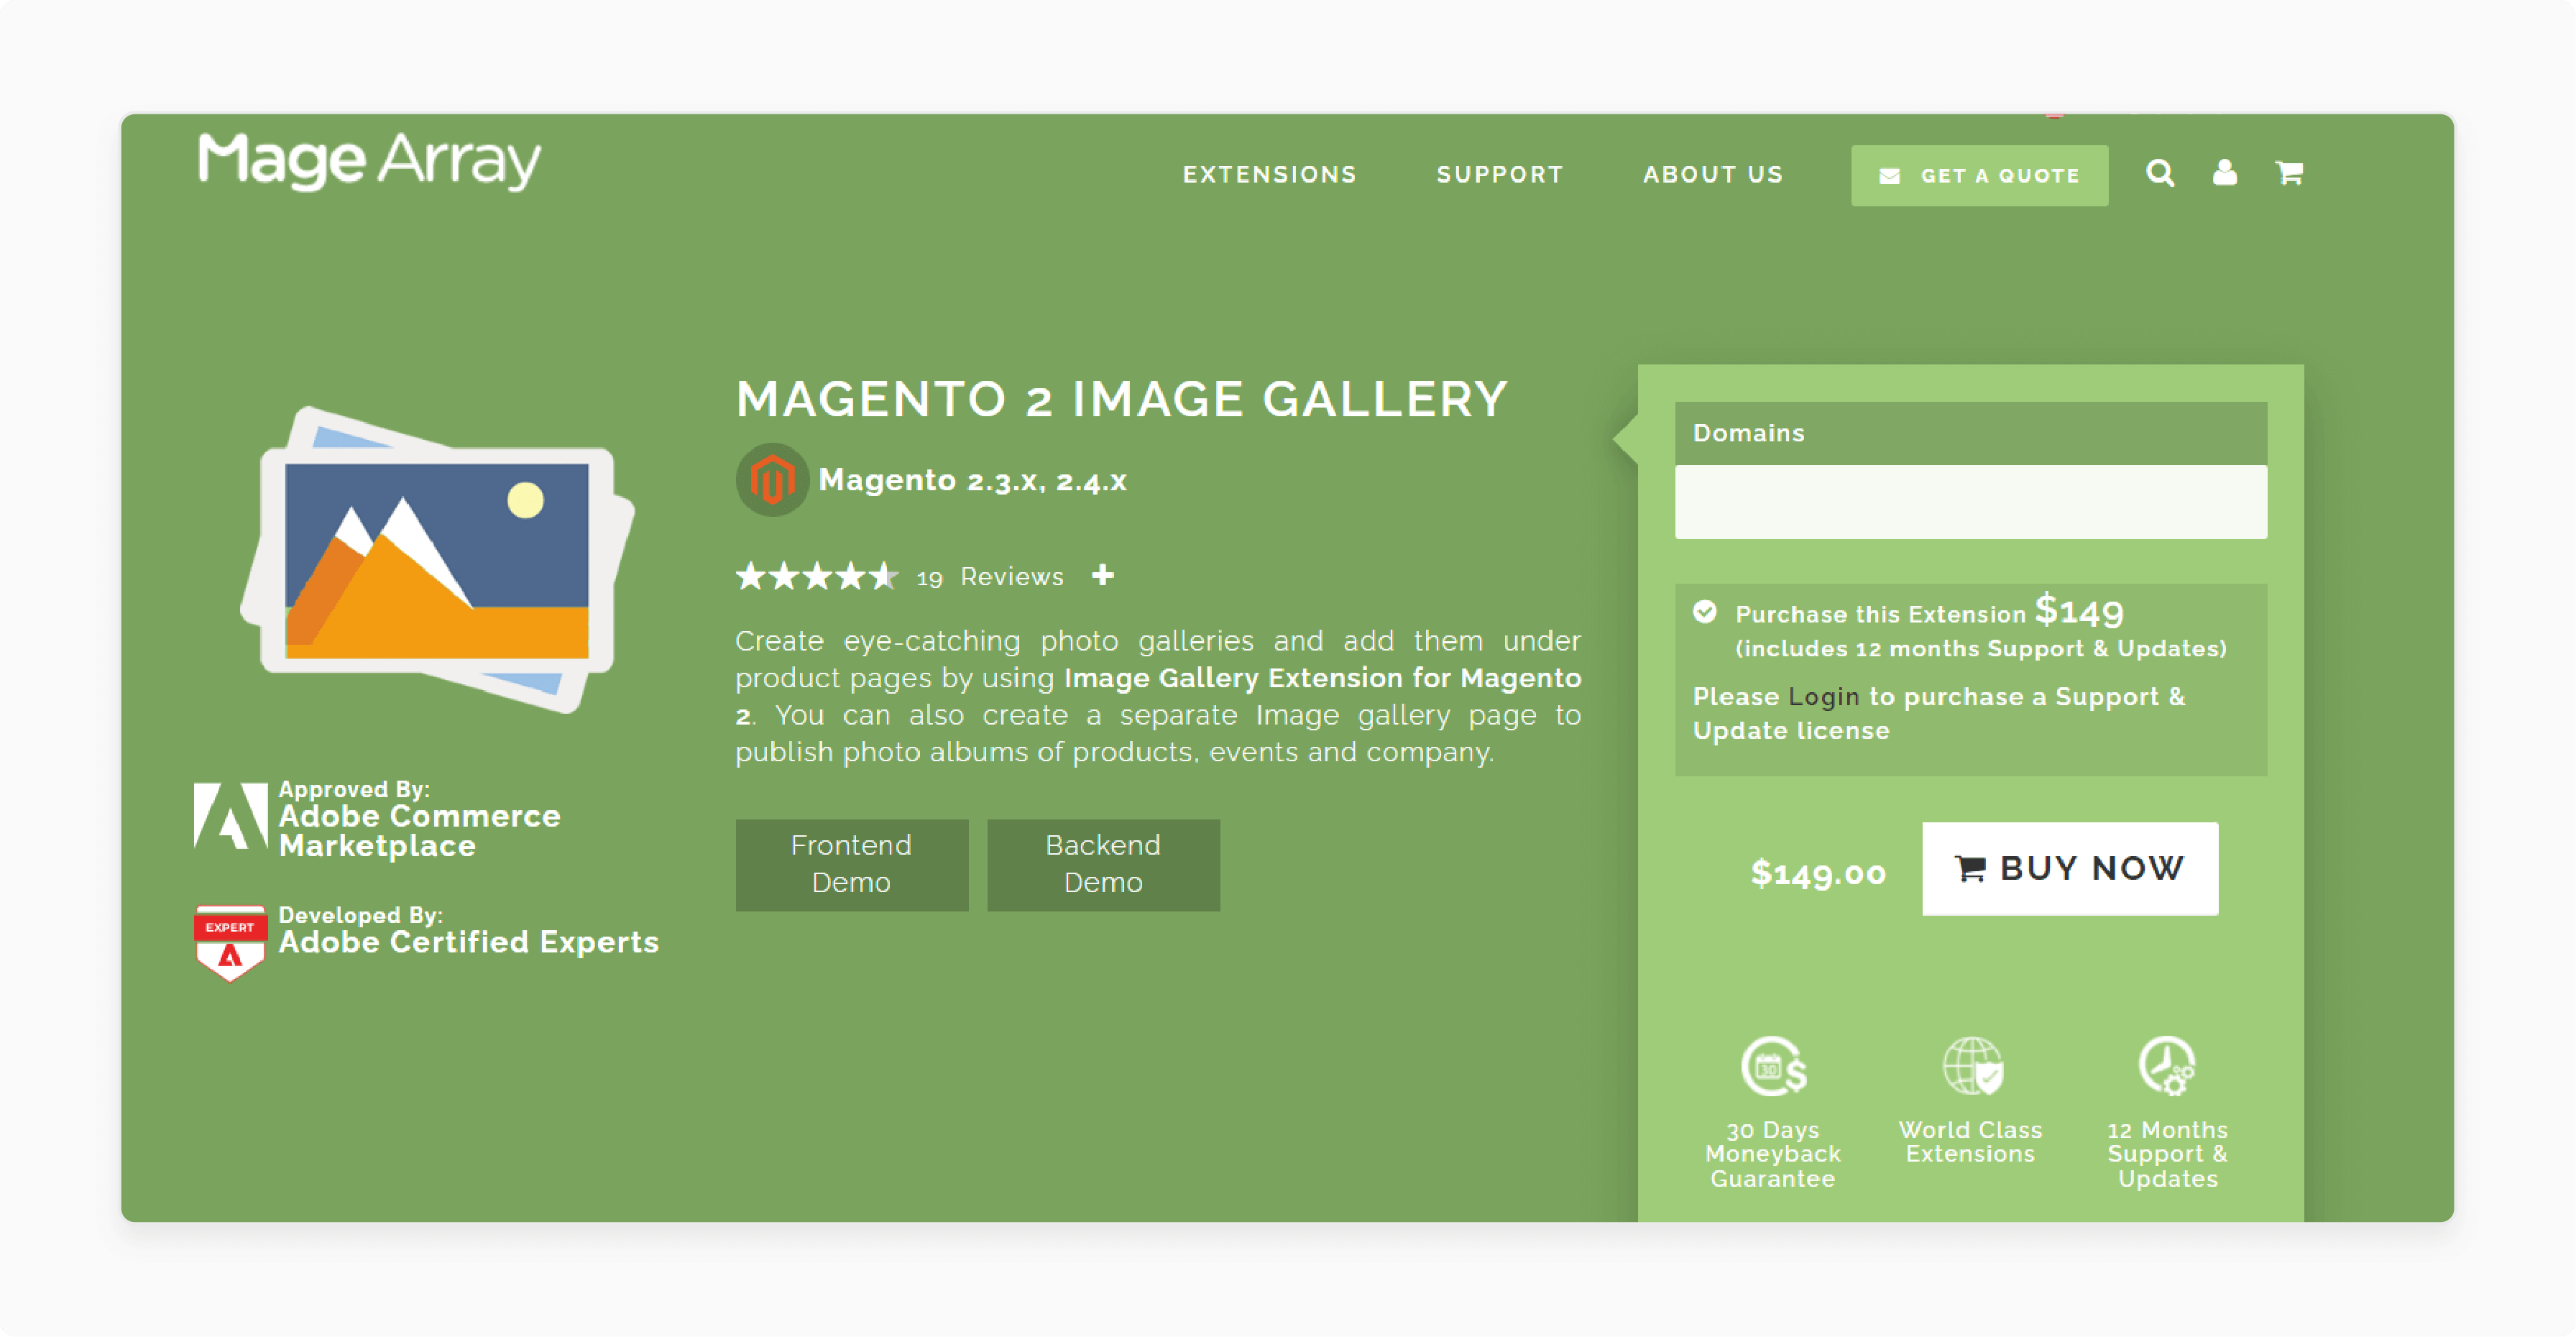The width and height of the screenshot is (2576, 1337).
Task: Click the $149.00 price text
Action: point(1818,873)
